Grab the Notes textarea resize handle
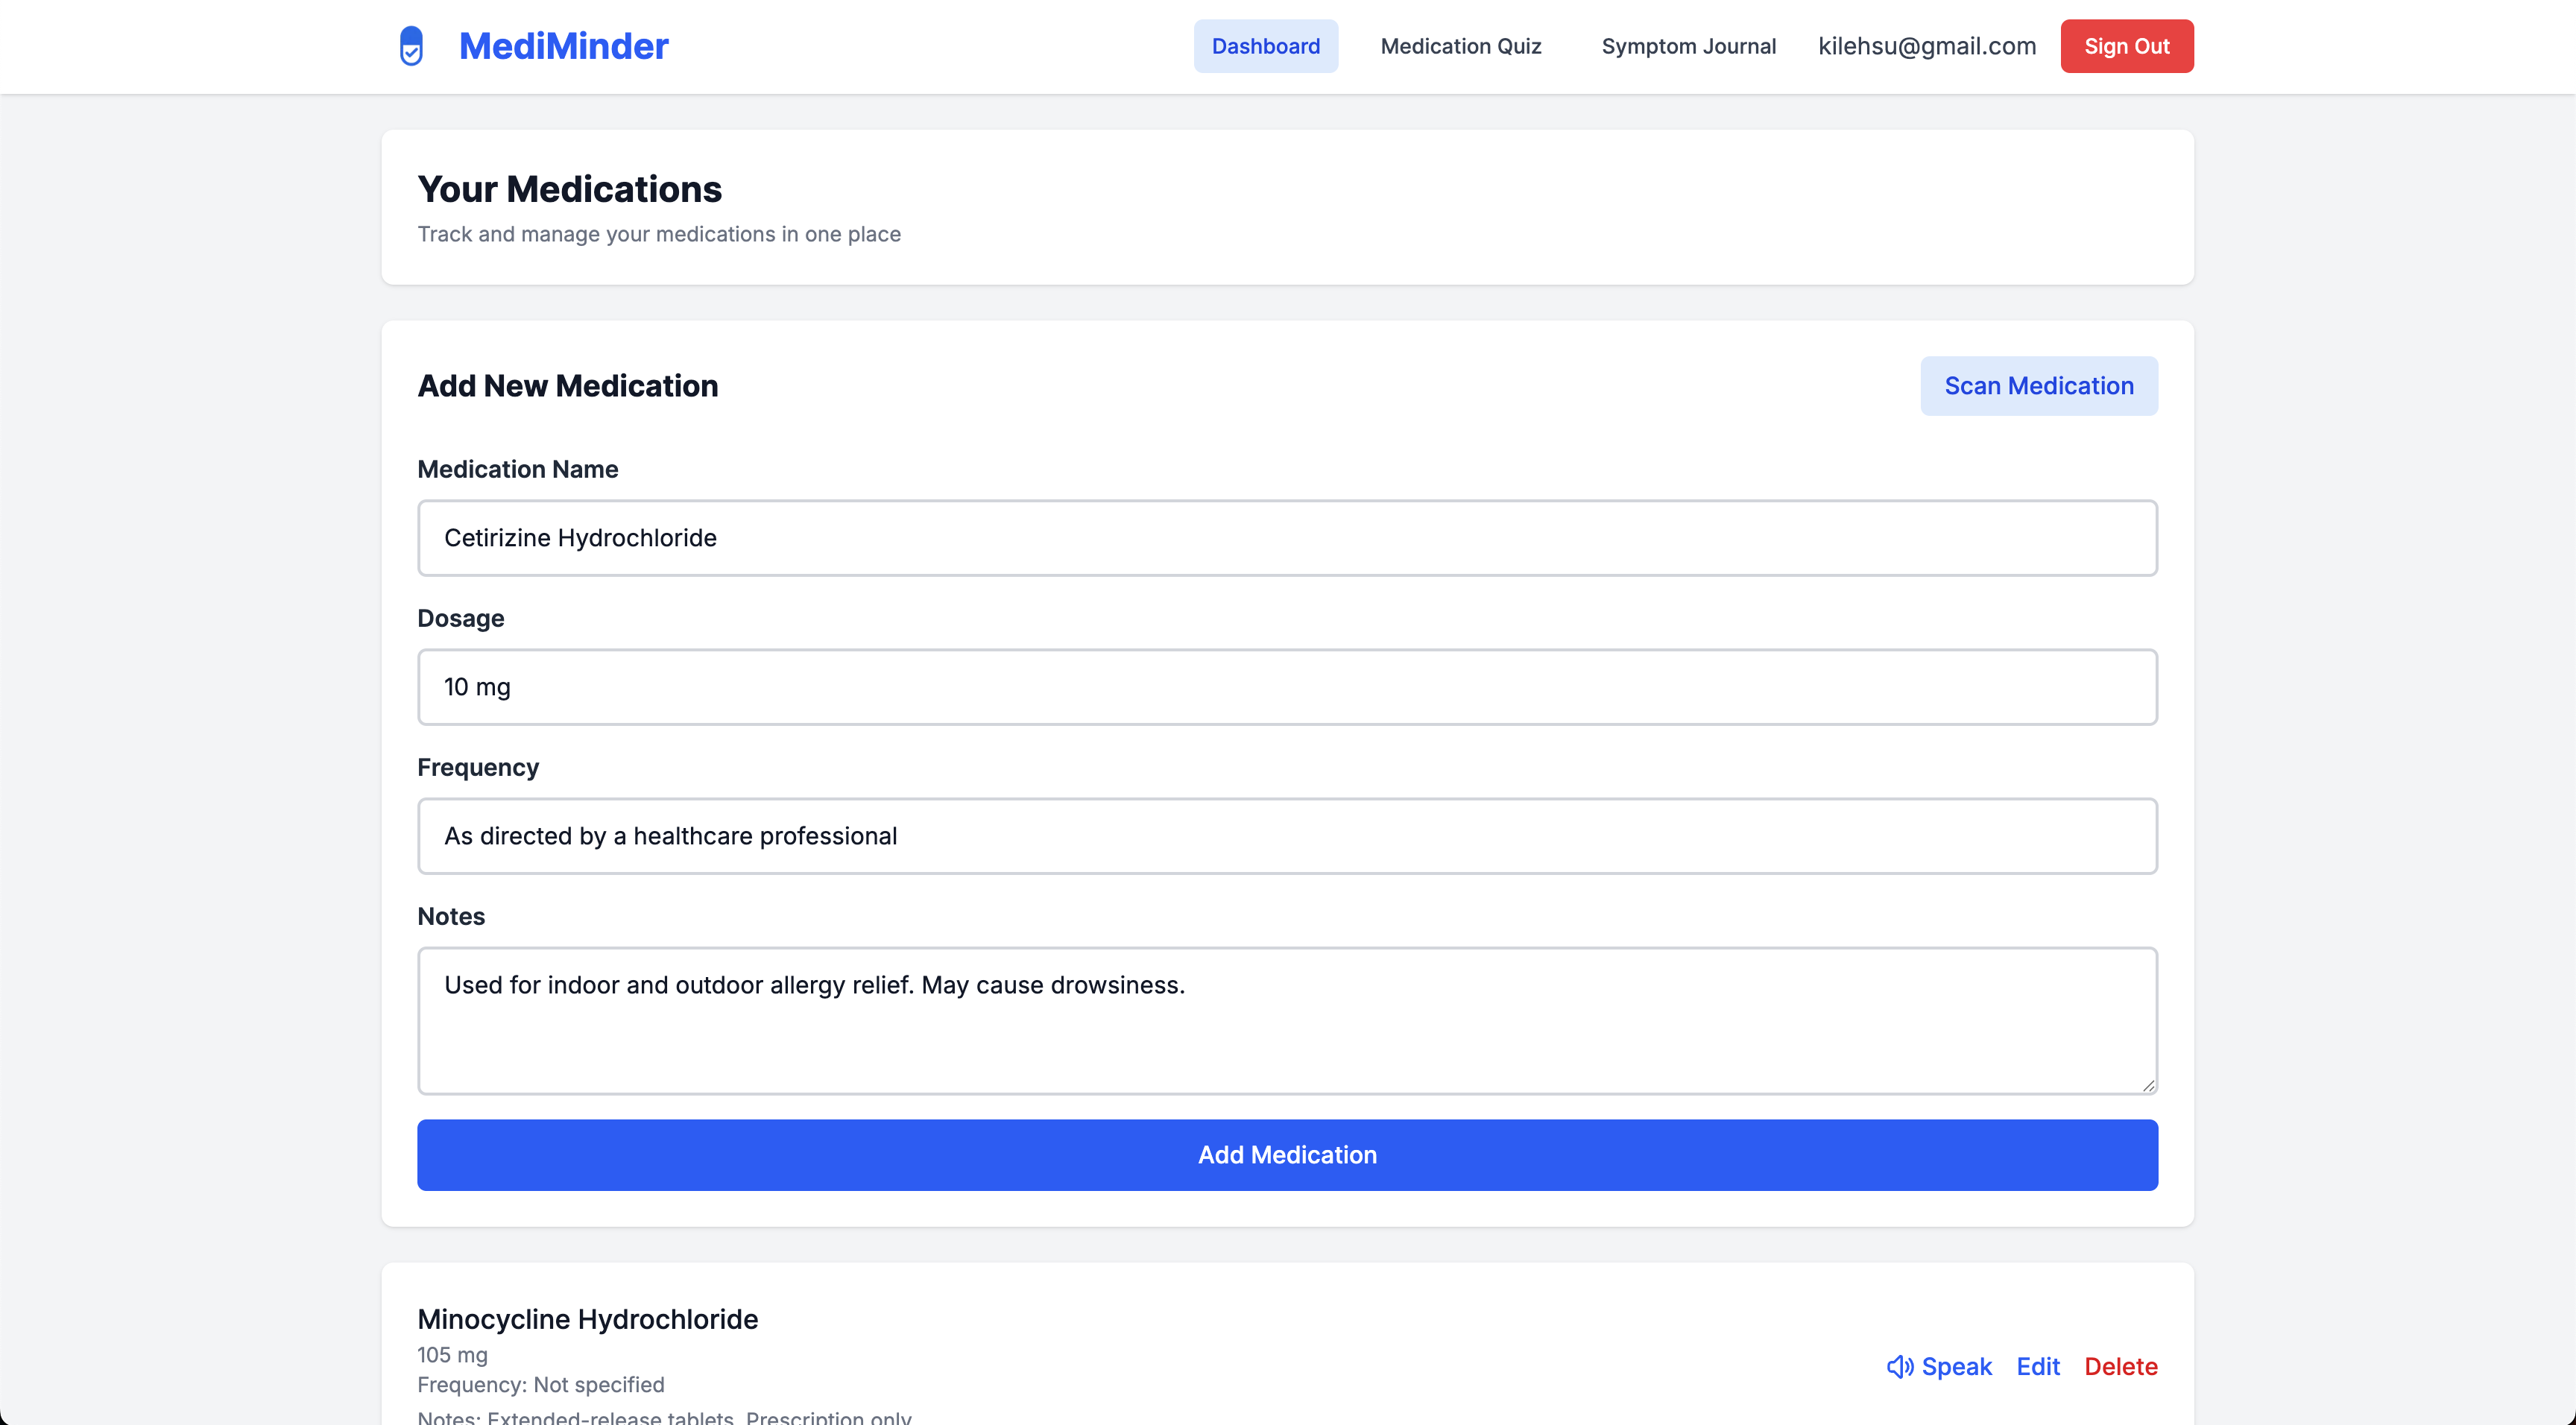This screenshot has height=1425, width=2576. click(x=2148, y=1085)
